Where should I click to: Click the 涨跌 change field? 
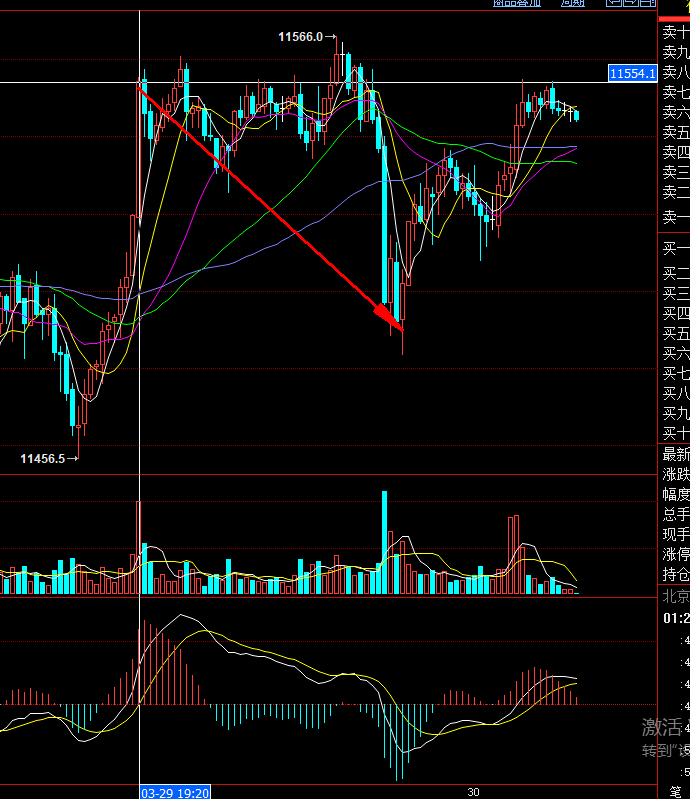(x=676, y=474)
